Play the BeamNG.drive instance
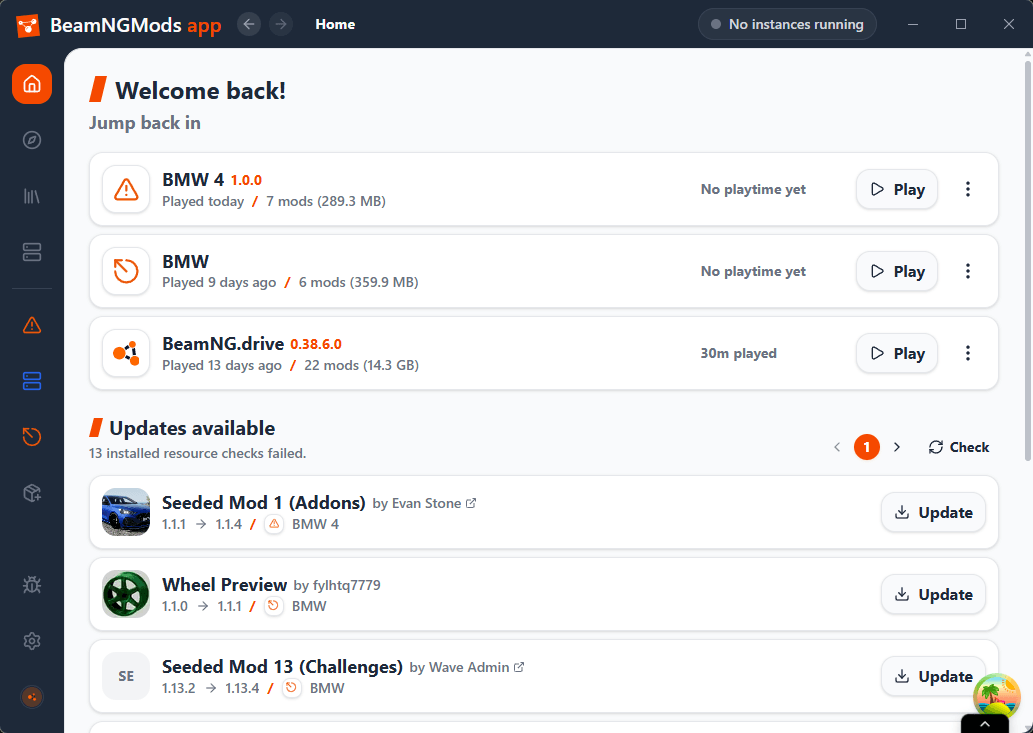This screenshot has height=733, width=1033. (897, 354)
